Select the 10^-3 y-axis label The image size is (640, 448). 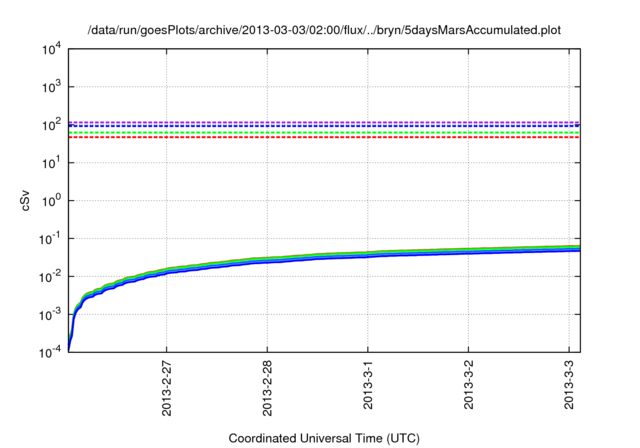click(50, 314)
